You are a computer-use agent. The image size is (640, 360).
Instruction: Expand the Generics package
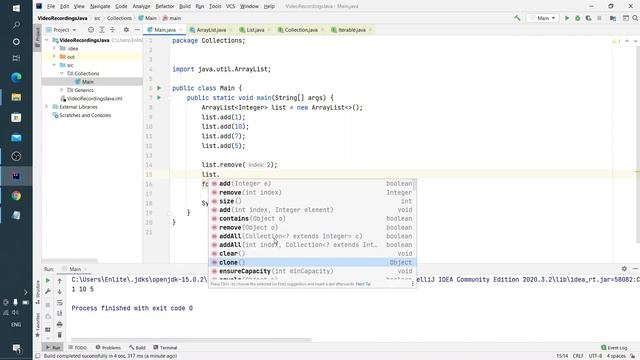[x=62, y=90]
